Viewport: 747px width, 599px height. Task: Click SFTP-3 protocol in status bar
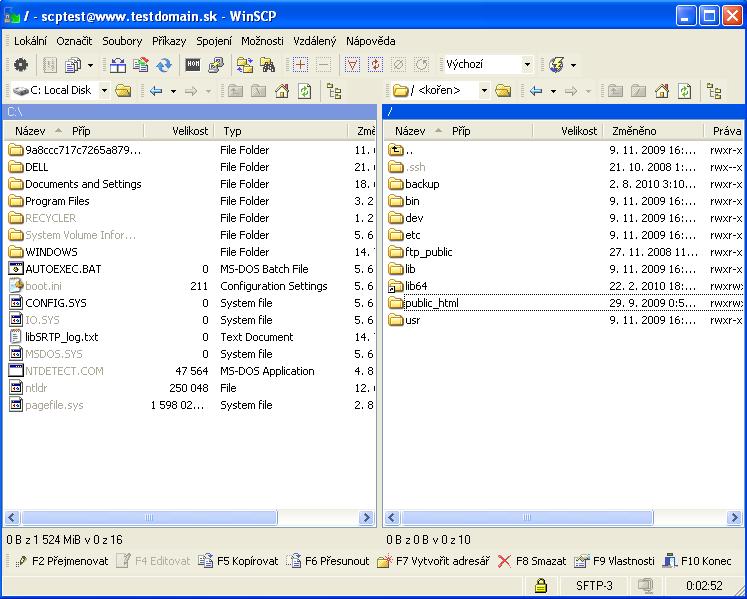coord(594,585)
